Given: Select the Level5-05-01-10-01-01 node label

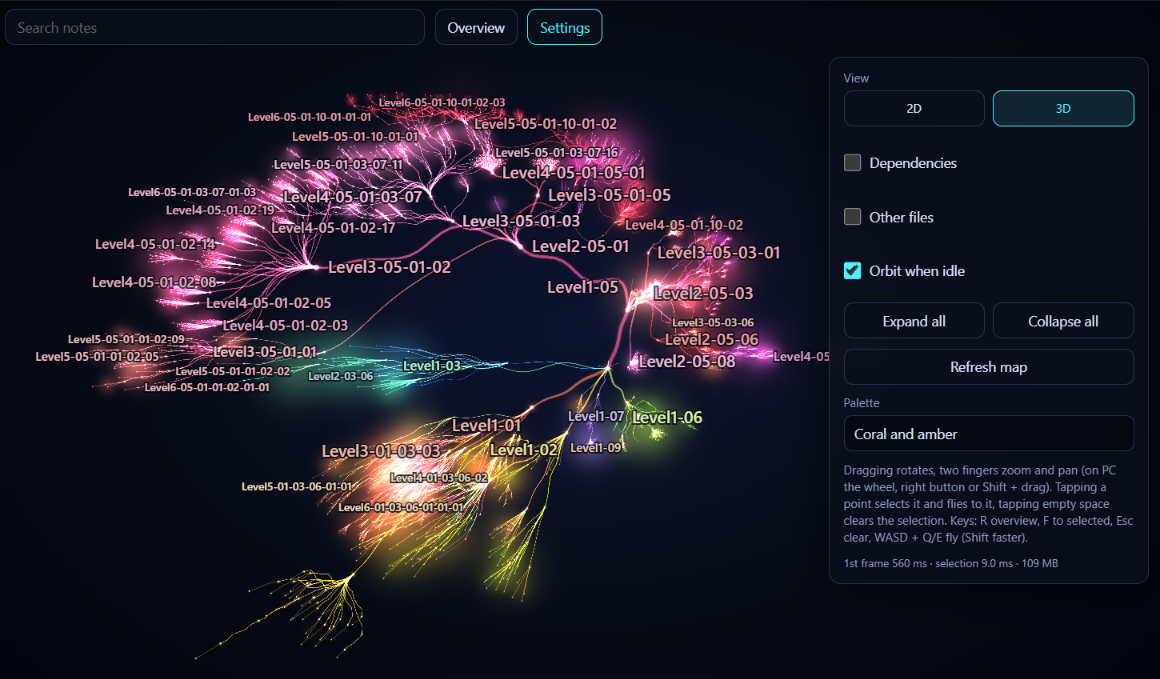Looking at the screenshot, I should tap(355, 137).
